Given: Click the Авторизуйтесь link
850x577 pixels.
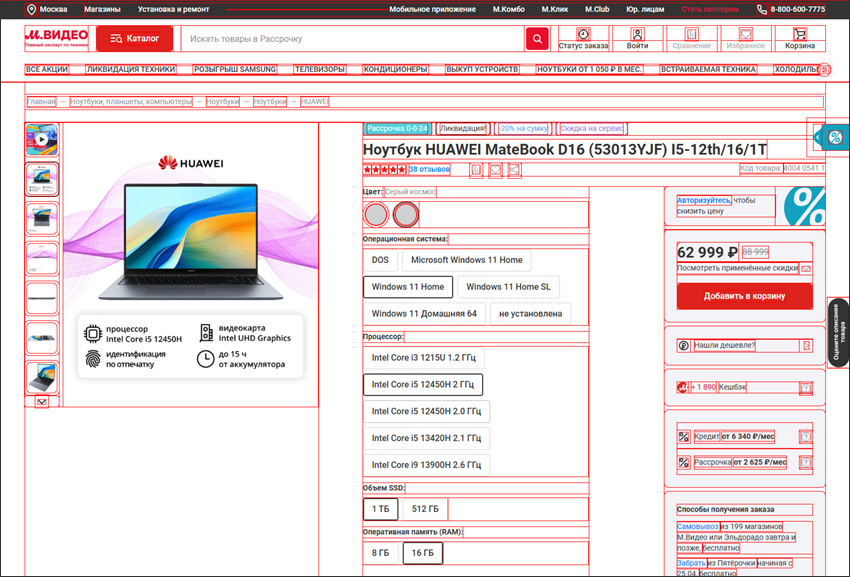Looking at the screenshot, I should click(x=704, y=200).
